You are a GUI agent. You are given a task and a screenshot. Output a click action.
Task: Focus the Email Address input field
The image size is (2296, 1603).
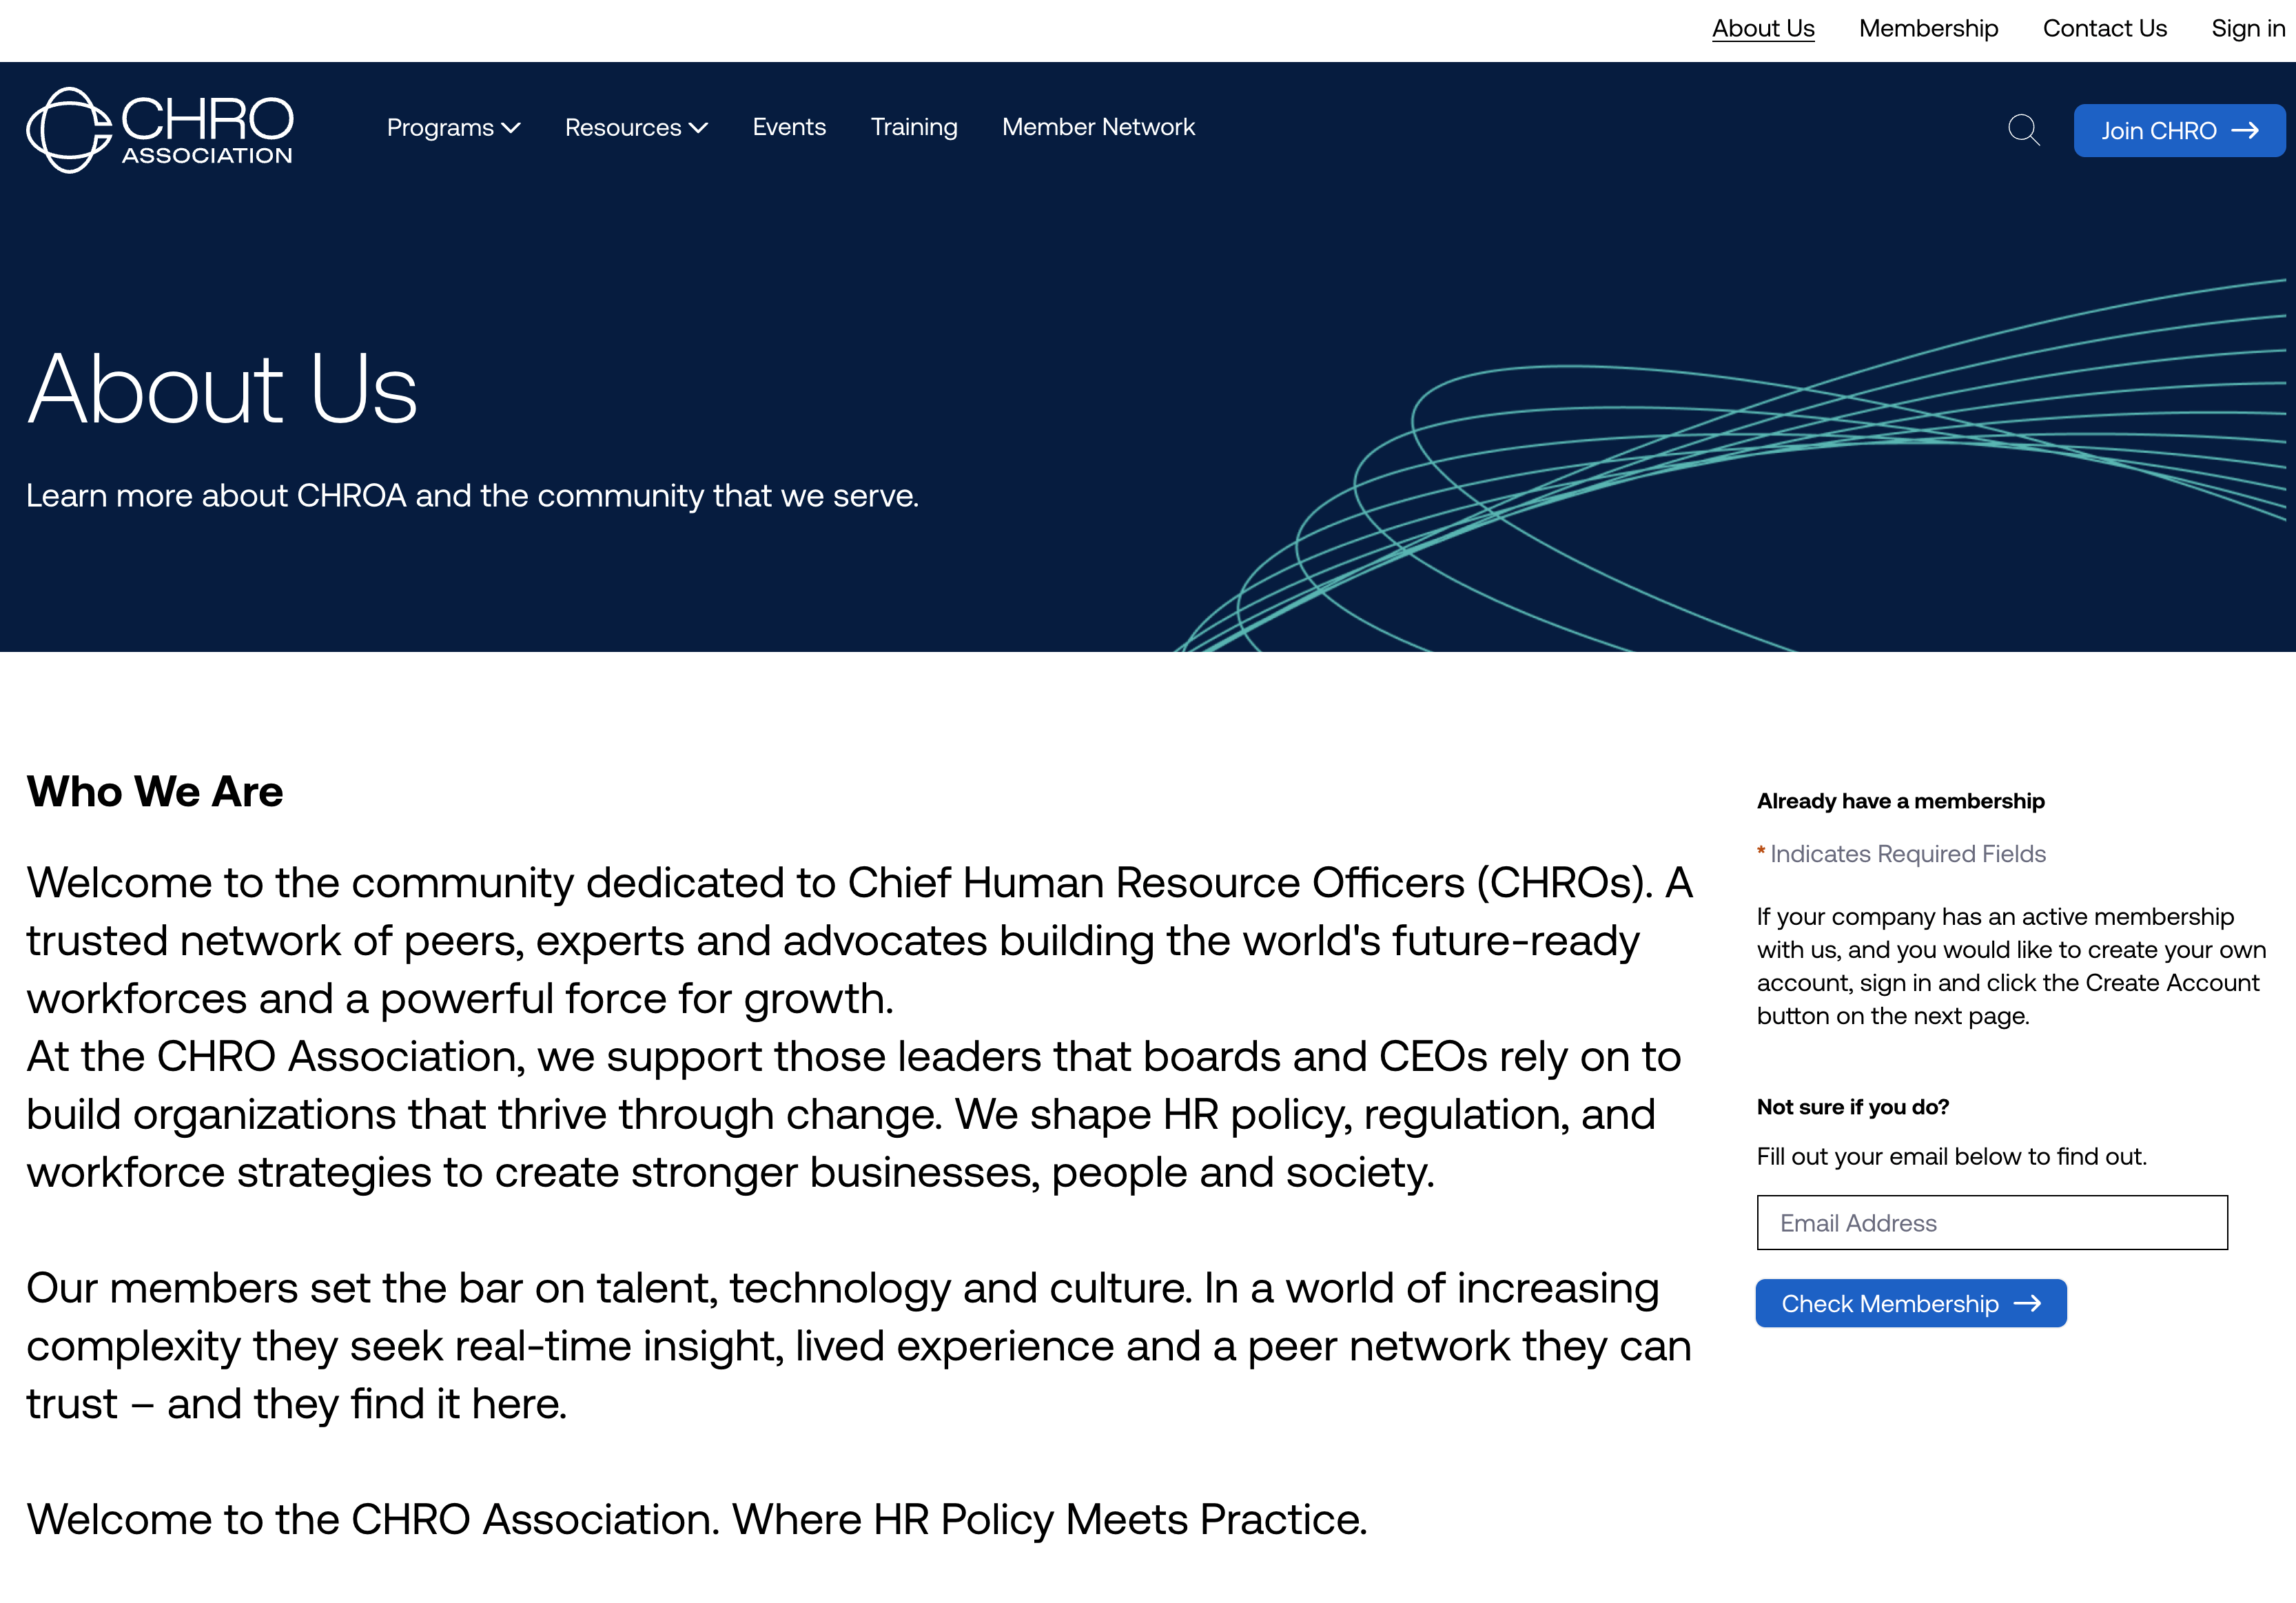pos(1991,1222)
